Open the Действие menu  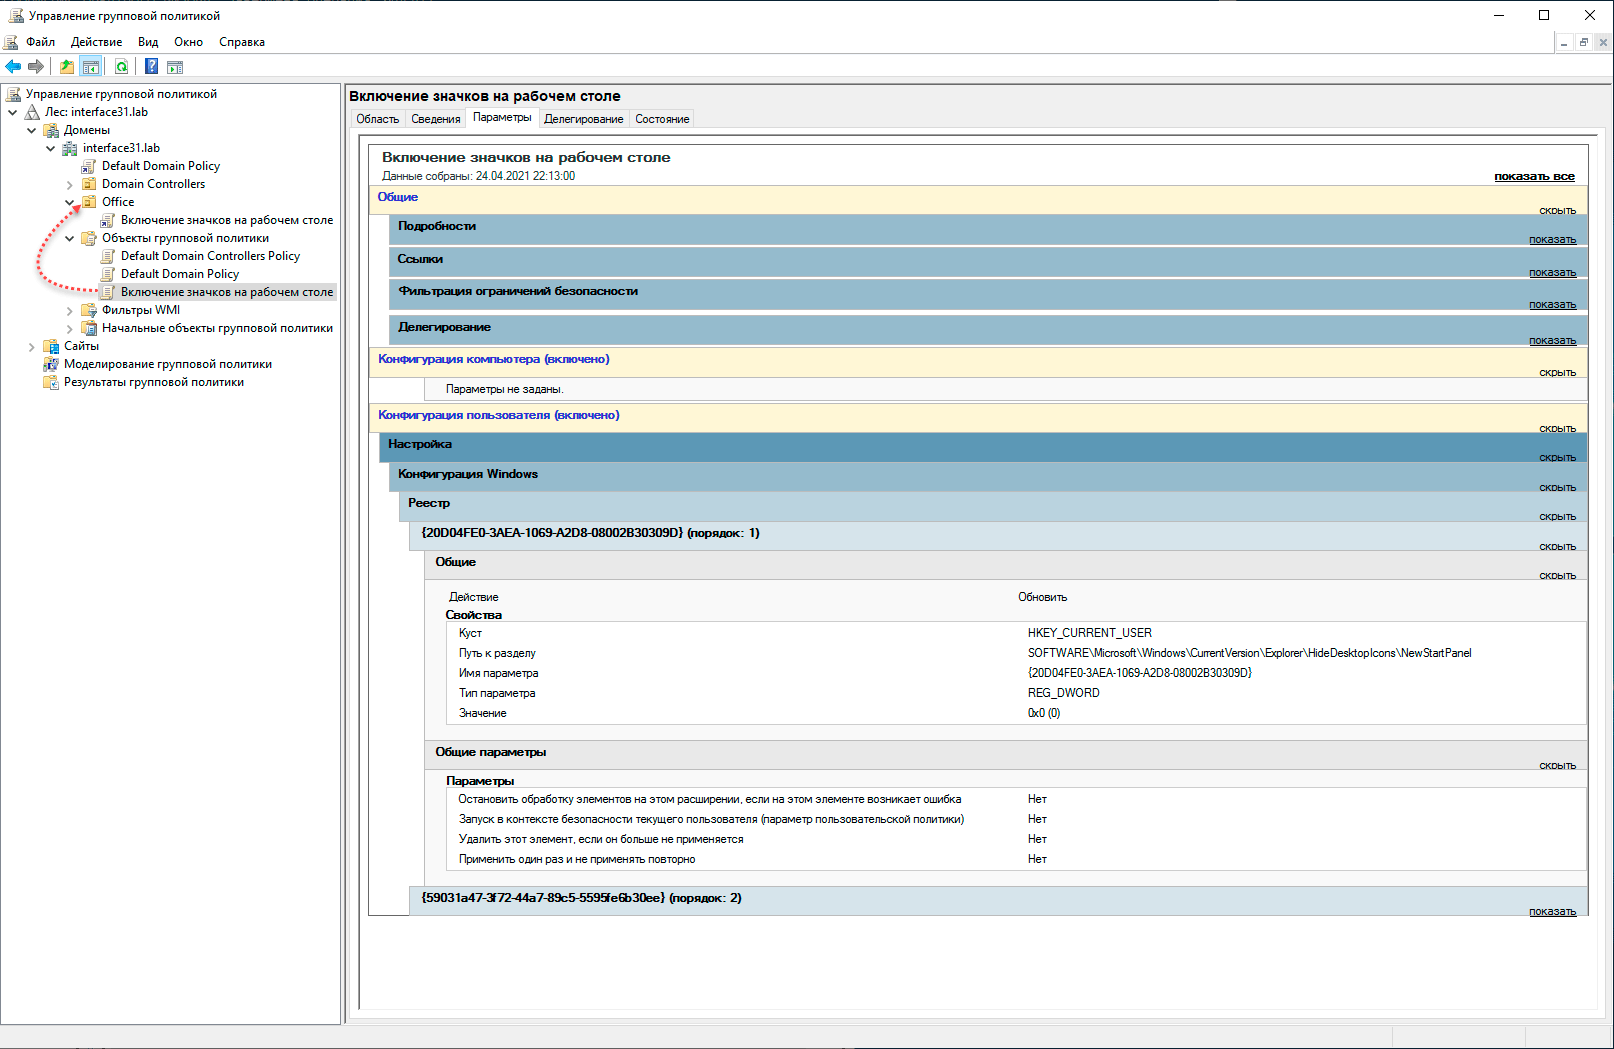(x=96, y=42)
